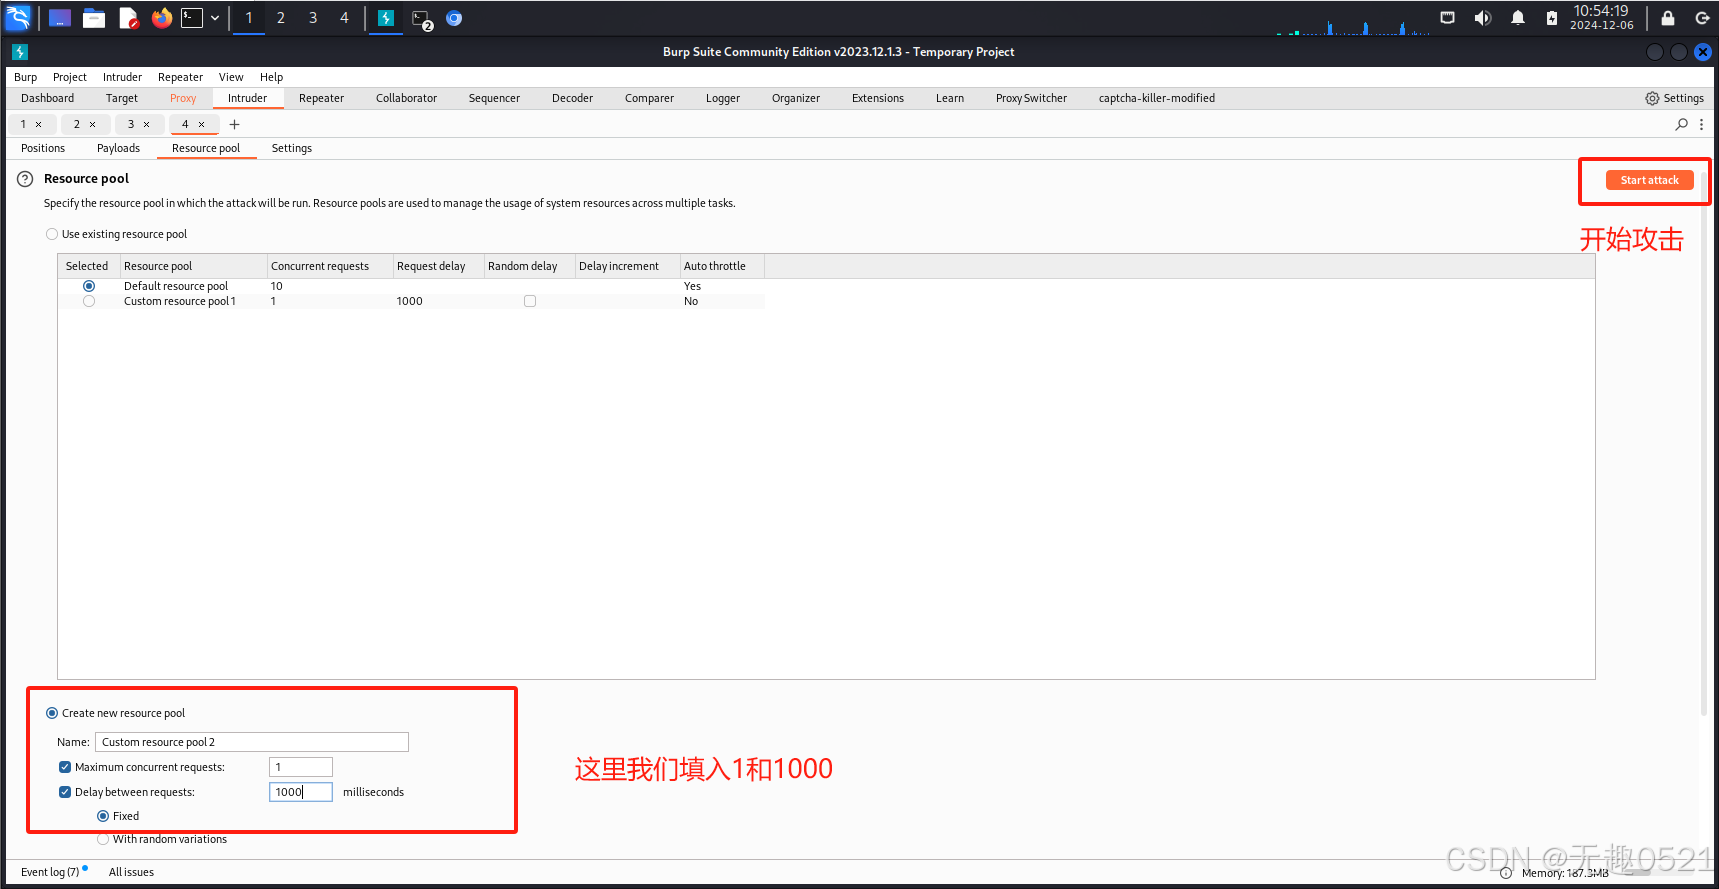The width and height of the screenshot is (1719, 889).
Task: Click the search magnifier icon
Action: tap(1682, 125)
